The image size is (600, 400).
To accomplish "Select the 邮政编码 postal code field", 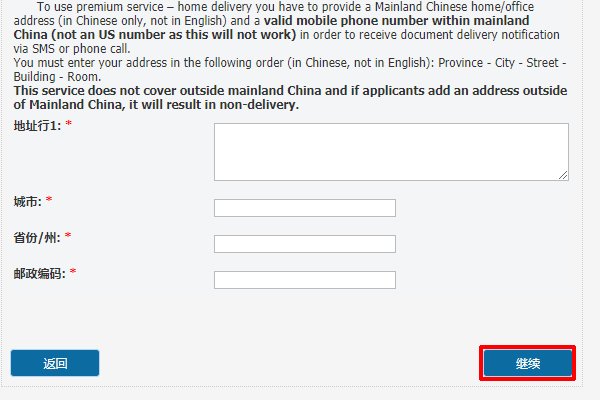I will 305,280.
